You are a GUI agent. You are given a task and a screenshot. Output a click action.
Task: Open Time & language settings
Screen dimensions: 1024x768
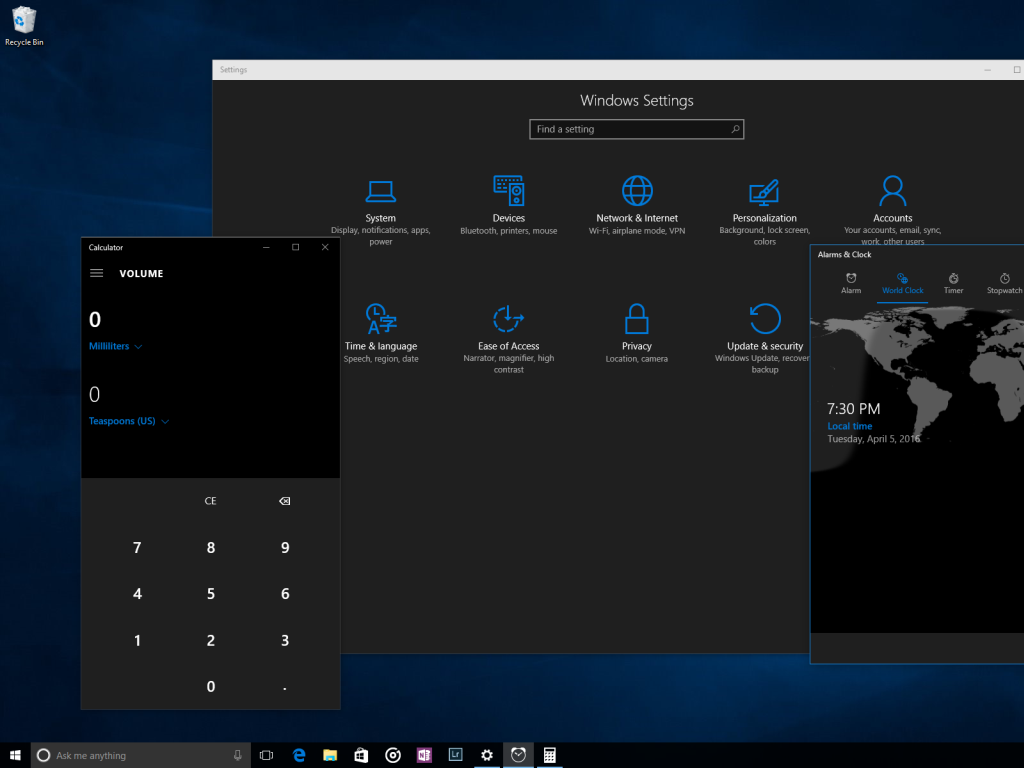click(381, 334)
